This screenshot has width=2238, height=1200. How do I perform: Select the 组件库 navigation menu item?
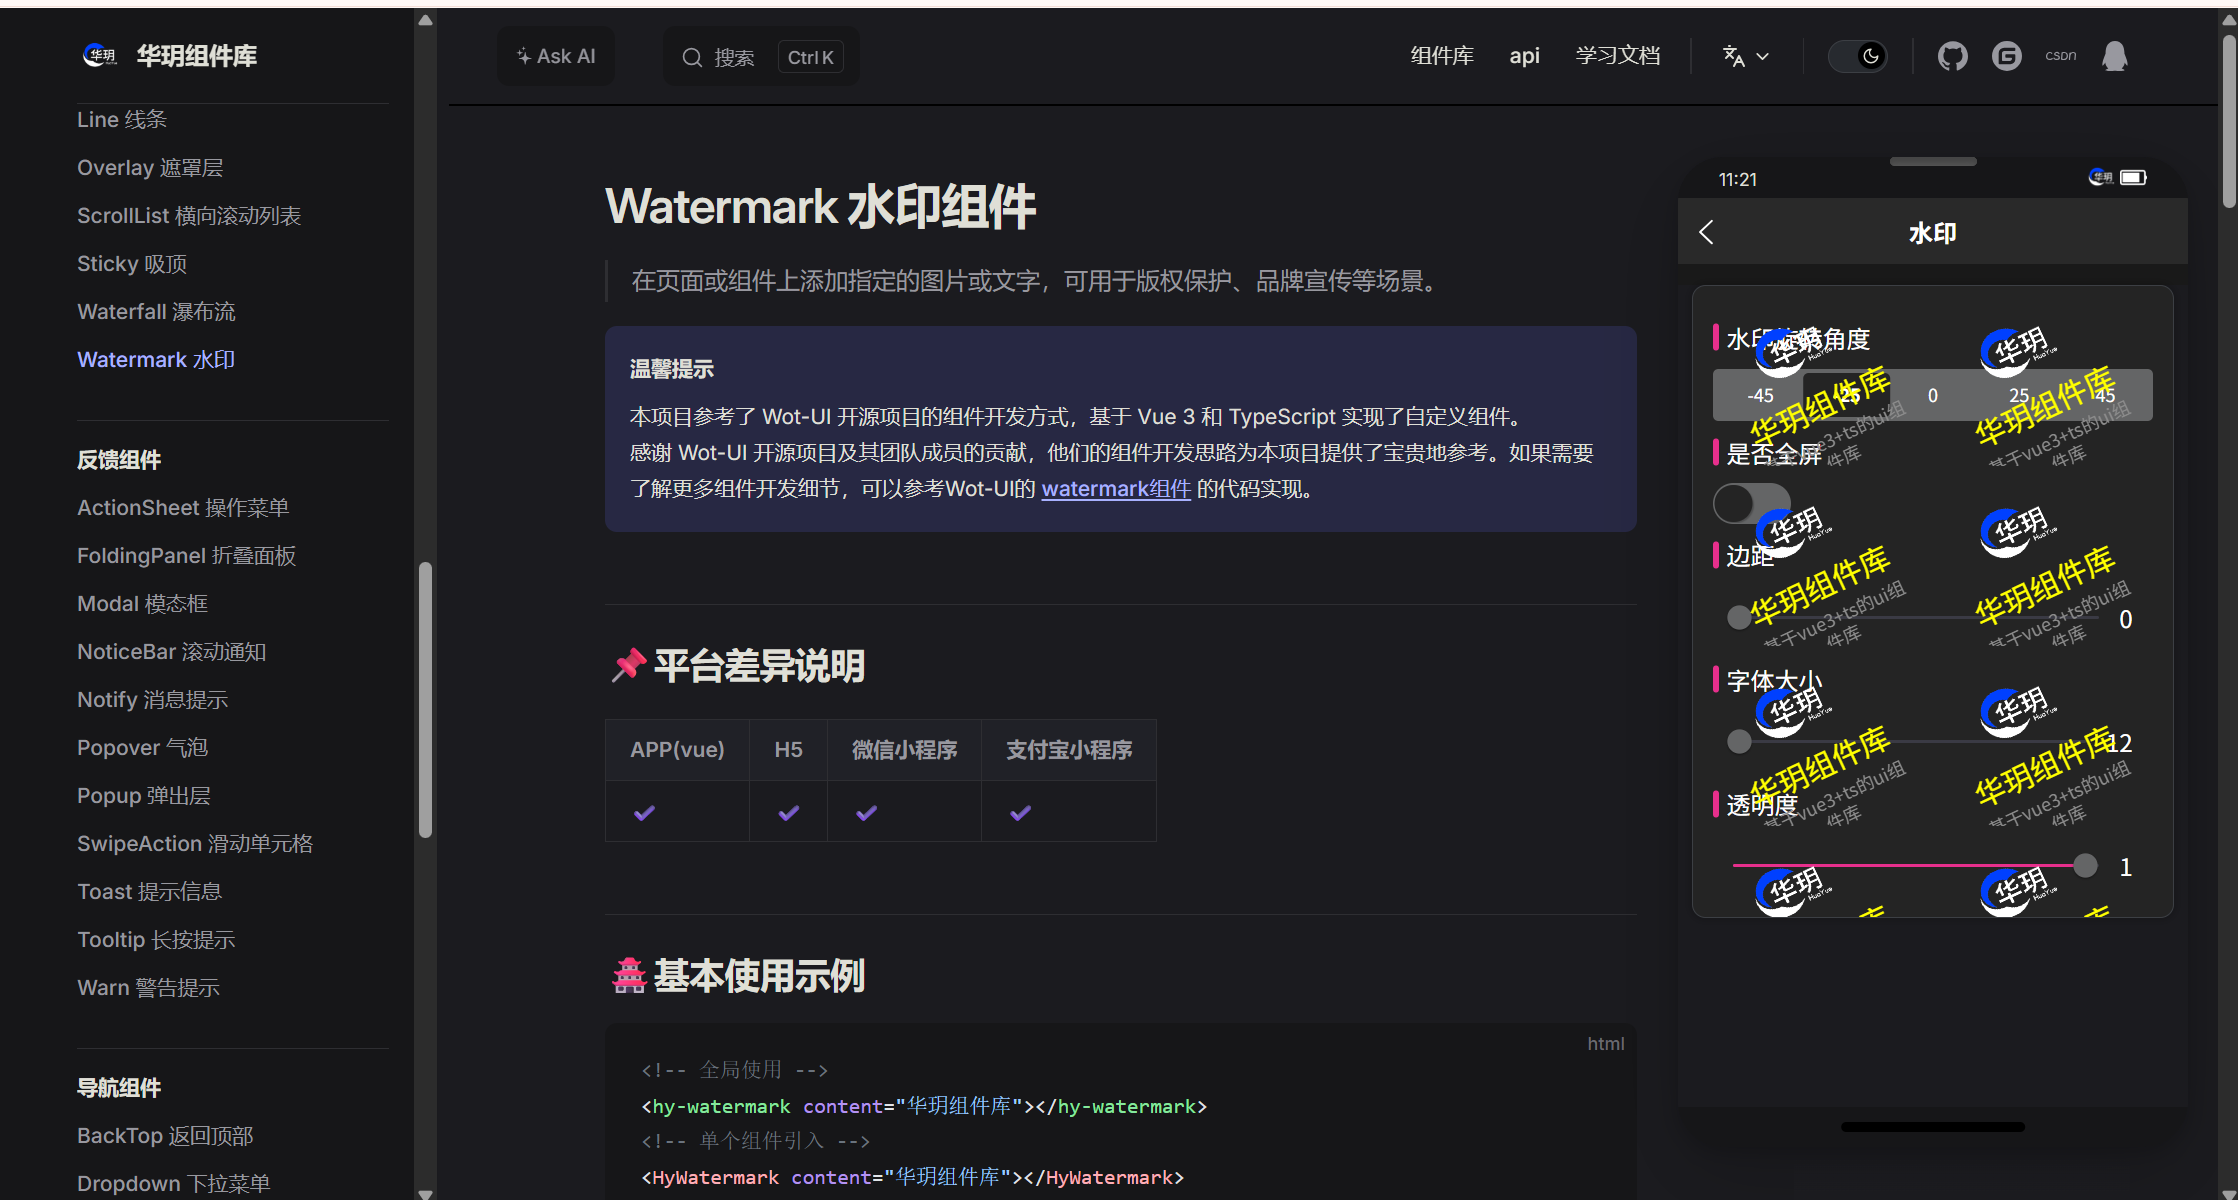coord(1441,56)
